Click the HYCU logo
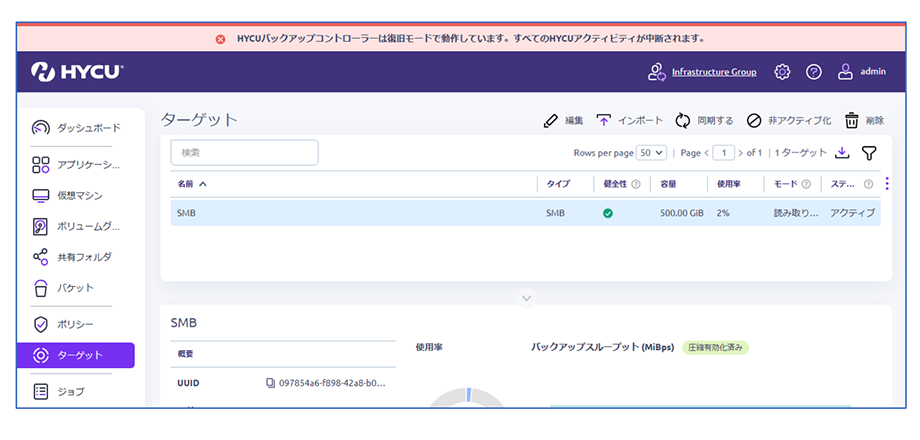 [77, 72]
